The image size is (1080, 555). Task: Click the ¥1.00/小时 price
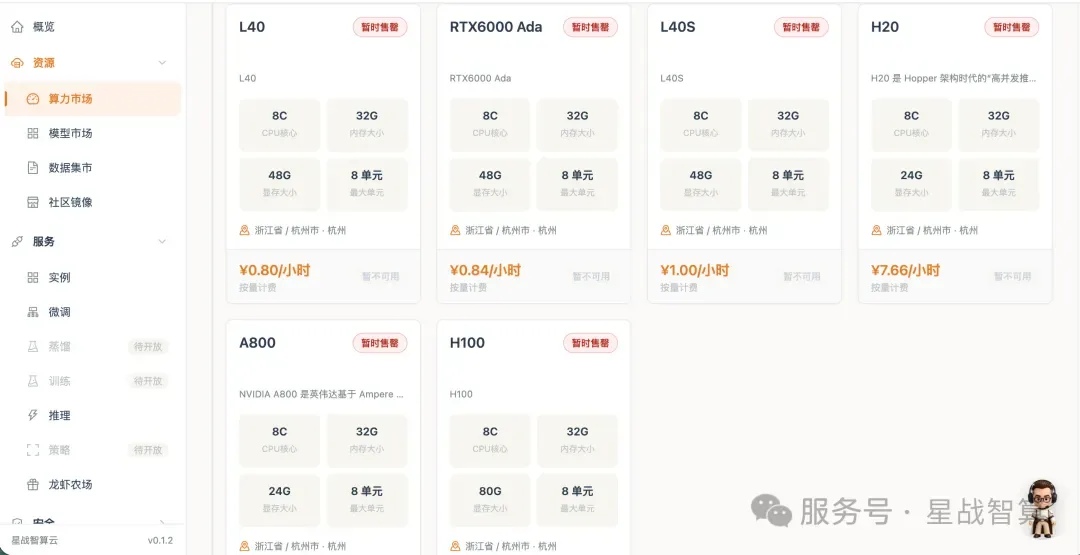tap(695, 270)
